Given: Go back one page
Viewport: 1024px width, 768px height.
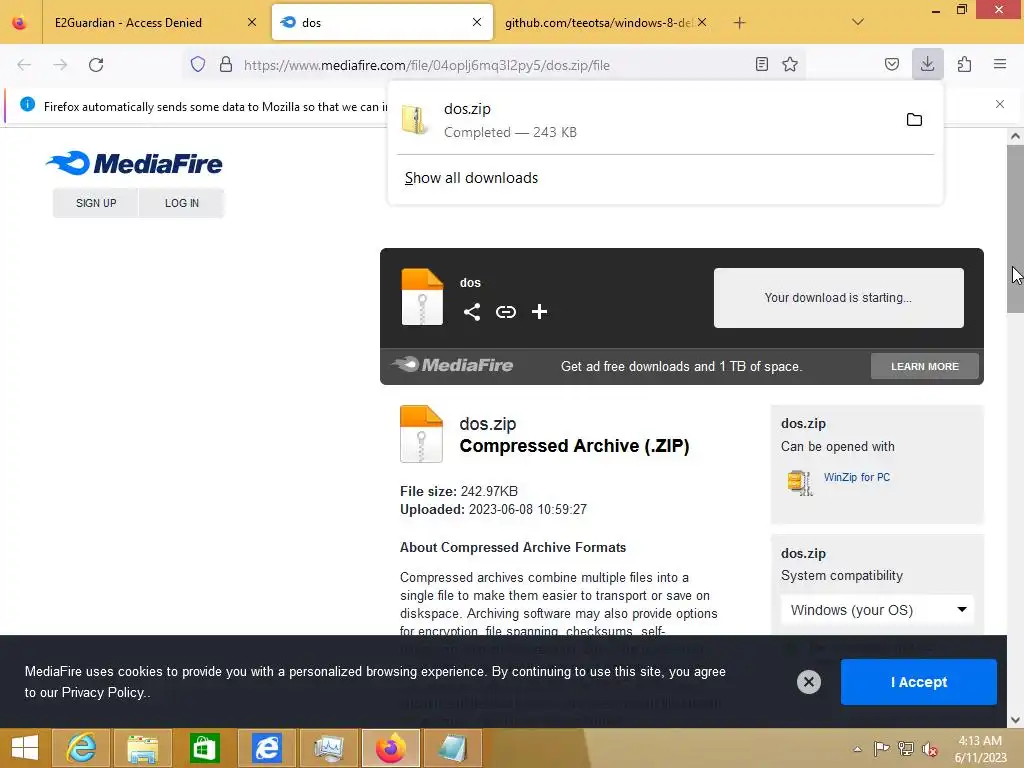Looking at the screenshot, I should tap(24, 65).
